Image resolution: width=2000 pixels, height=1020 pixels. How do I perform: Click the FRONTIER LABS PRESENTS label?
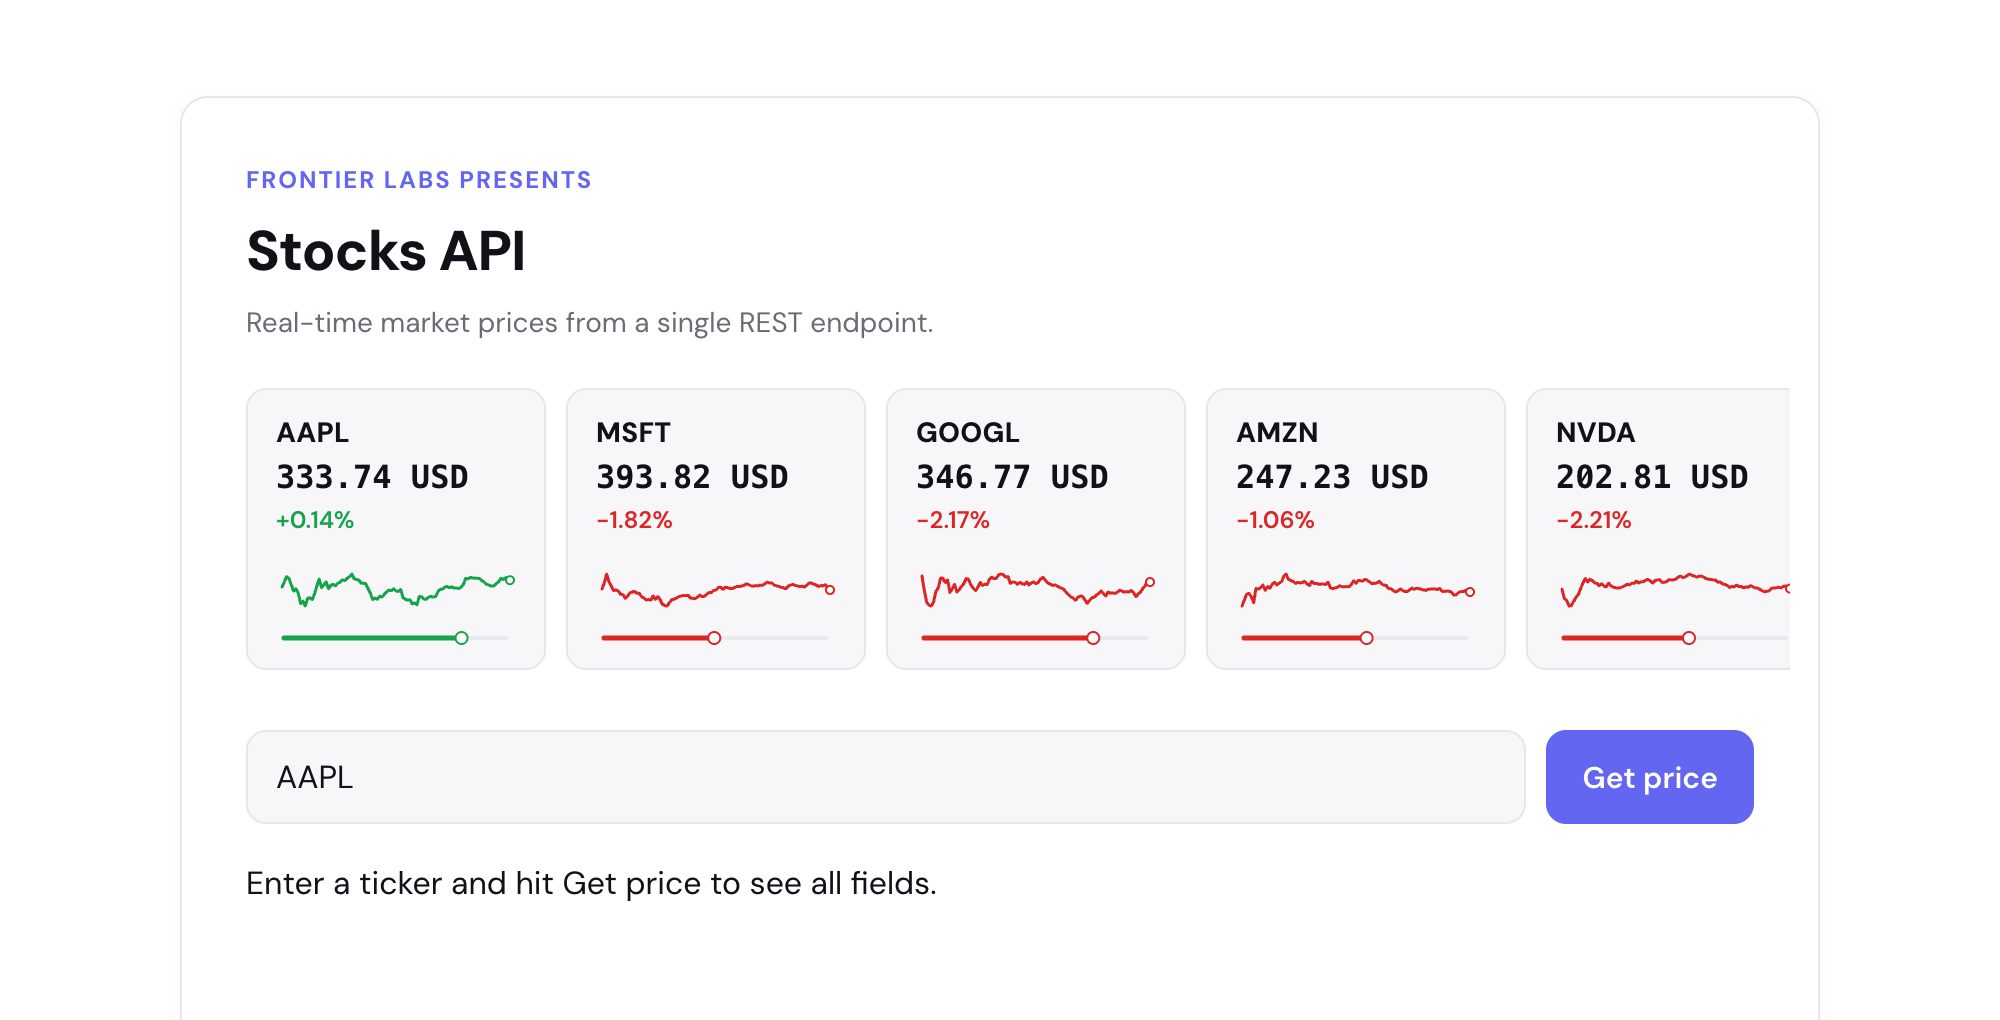419,180
